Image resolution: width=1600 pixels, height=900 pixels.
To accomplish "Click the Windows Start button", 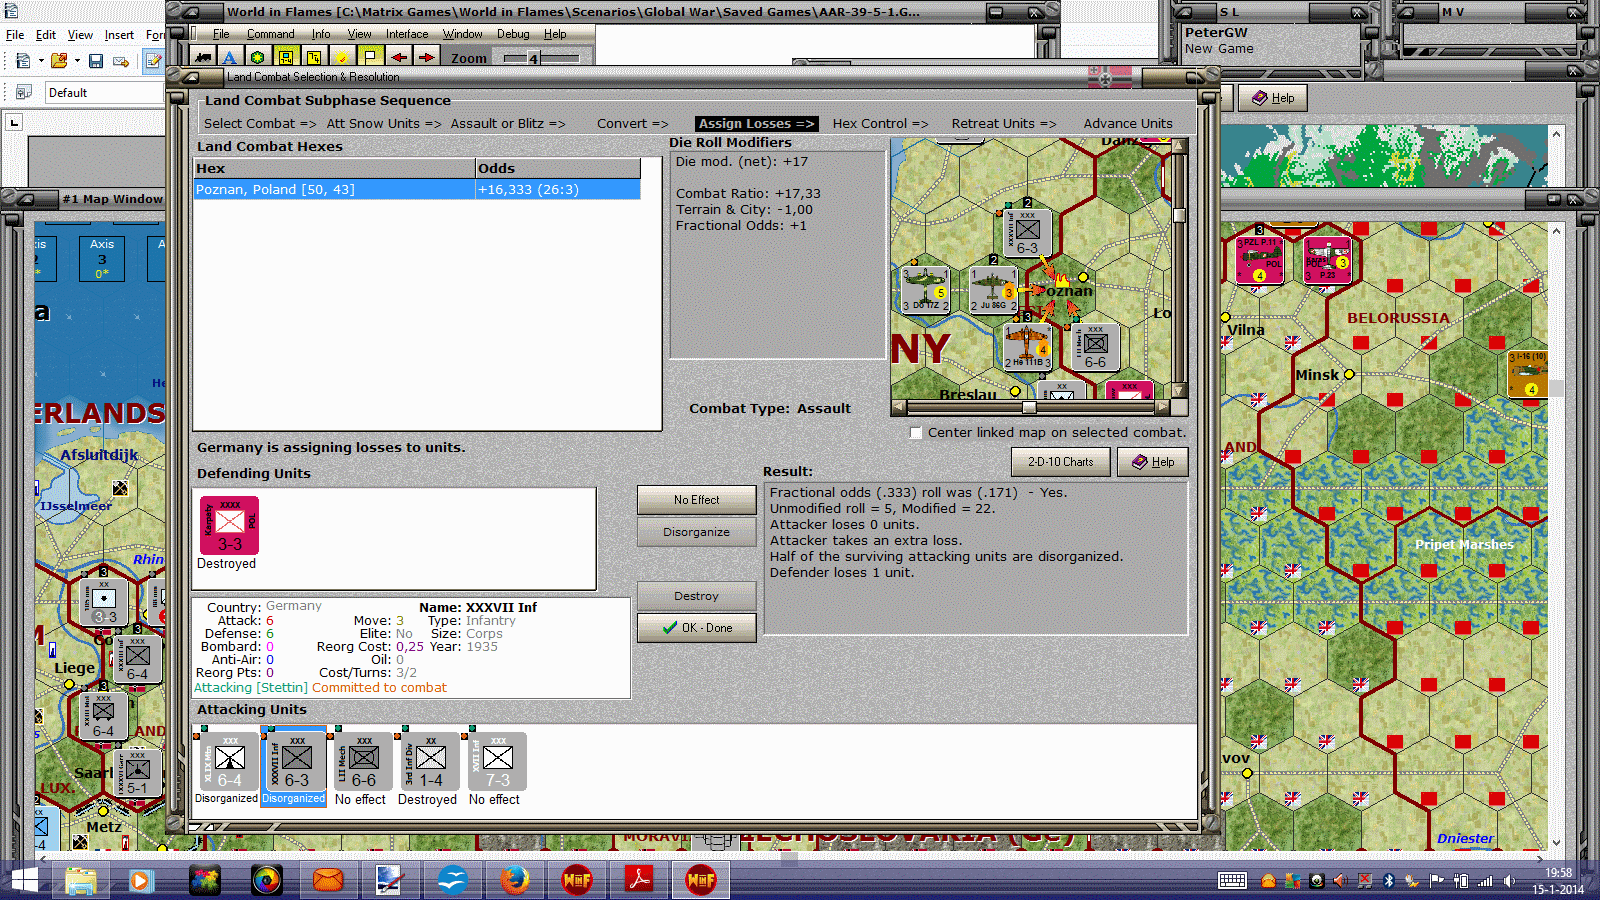I will point(23,880).
